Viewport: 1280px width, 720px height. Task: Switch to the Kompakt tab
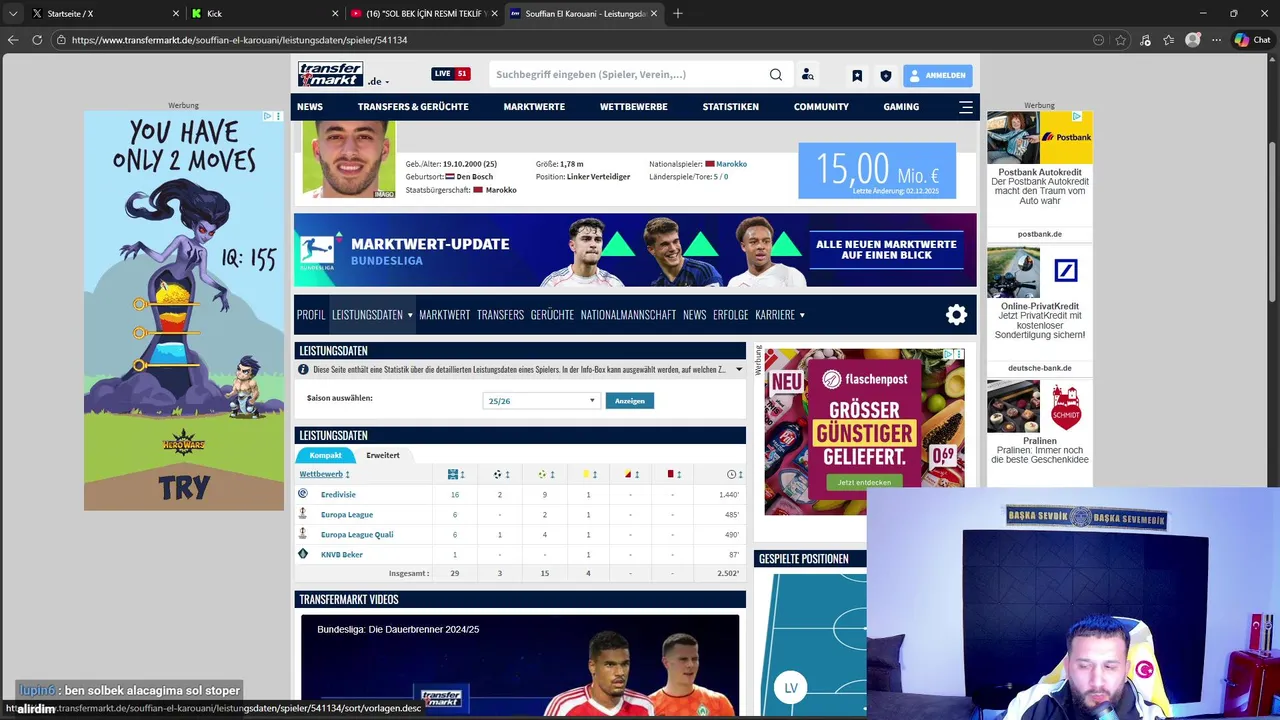pyautogui.click(x=325, y=455)
